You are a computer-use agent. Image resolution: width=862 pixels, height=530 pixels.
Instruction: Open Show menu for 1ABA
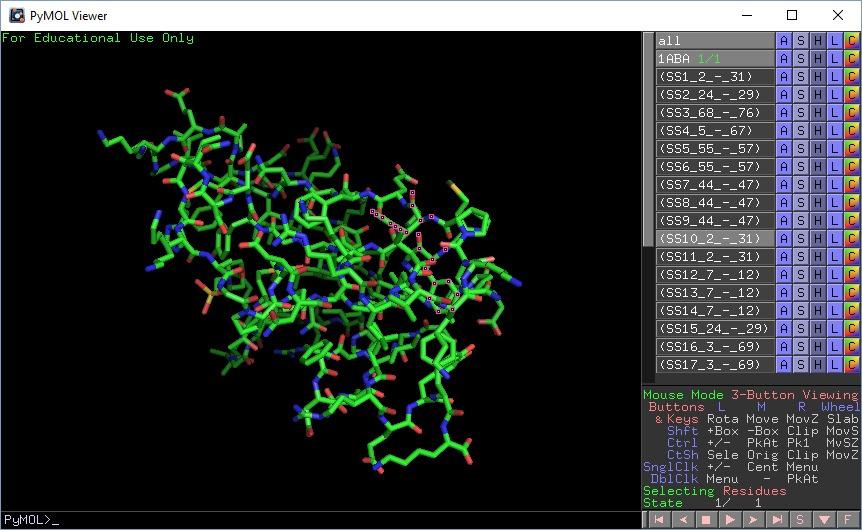800,58
